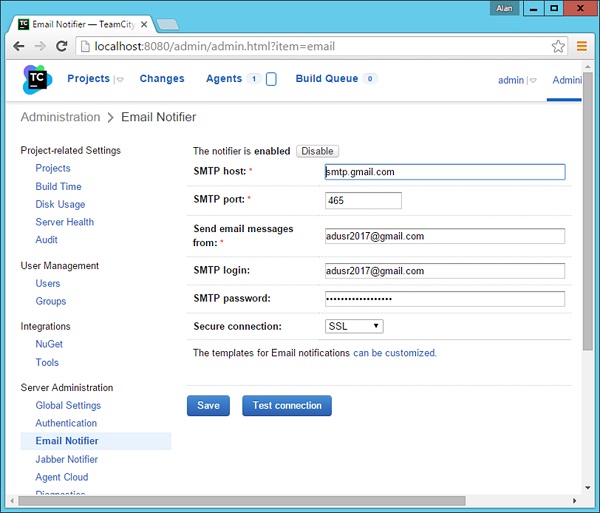
Task: Open Groups in sidebar
Action: [51, 301]
